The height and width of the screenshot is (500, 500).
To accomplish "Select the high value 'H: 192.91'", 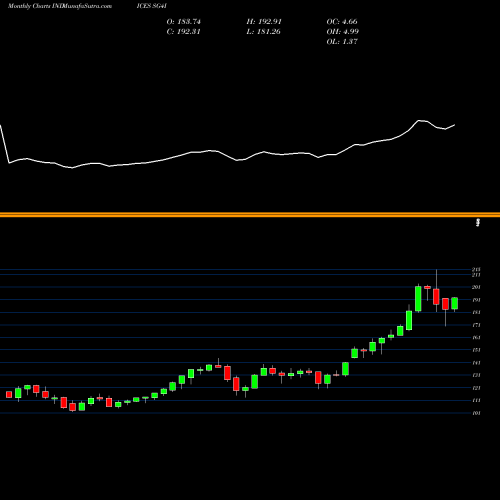I will [x=264, y=22].
